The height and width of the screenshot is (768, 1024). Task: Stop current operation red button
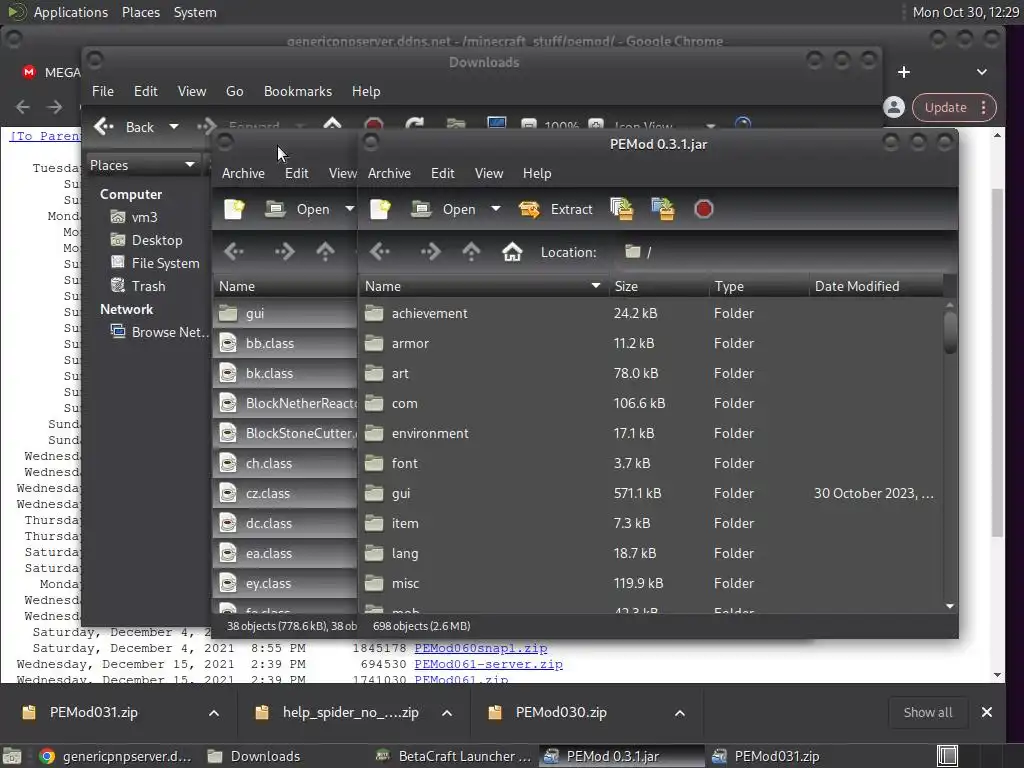coord(703,209)
